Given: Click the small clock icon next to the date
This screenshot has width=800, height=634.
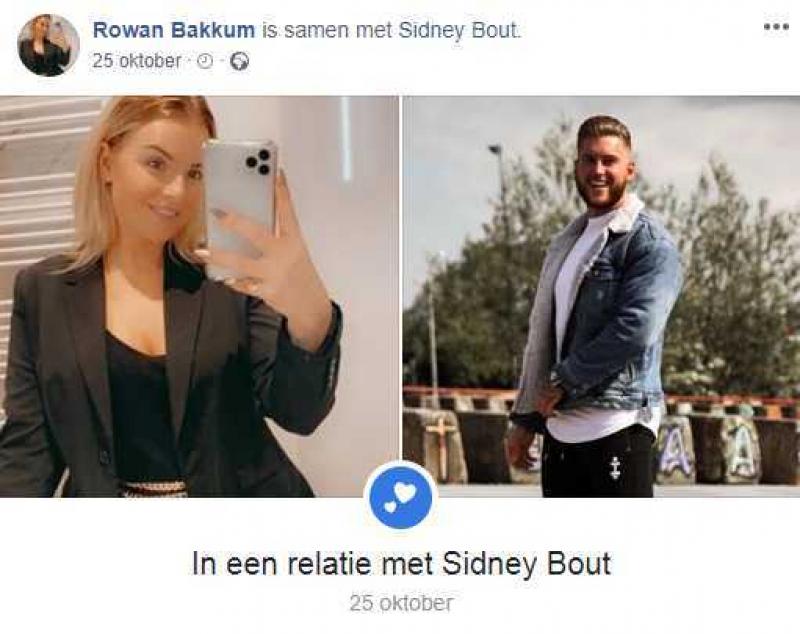Looking at the screenshot, I should (205, 62).
